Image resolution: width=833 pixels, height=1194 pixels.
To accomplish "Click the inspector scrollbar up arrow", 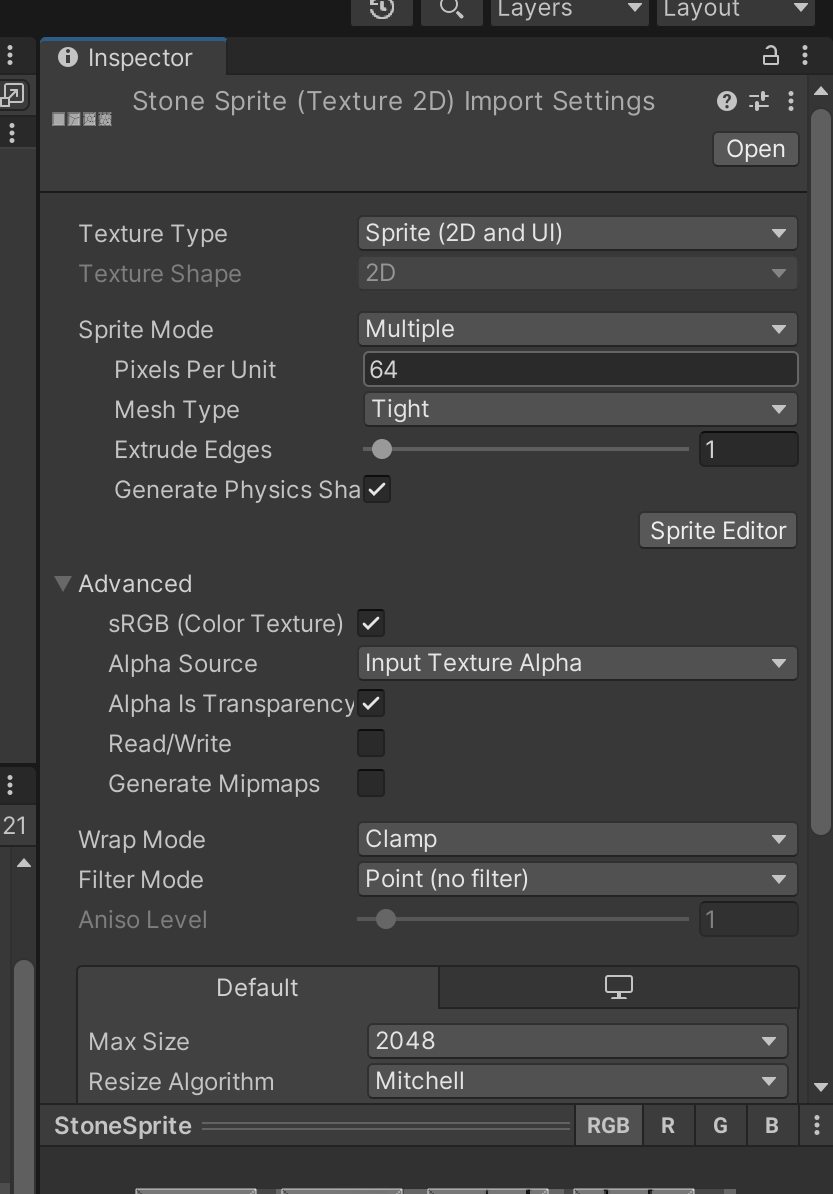I will pos(821,91).
